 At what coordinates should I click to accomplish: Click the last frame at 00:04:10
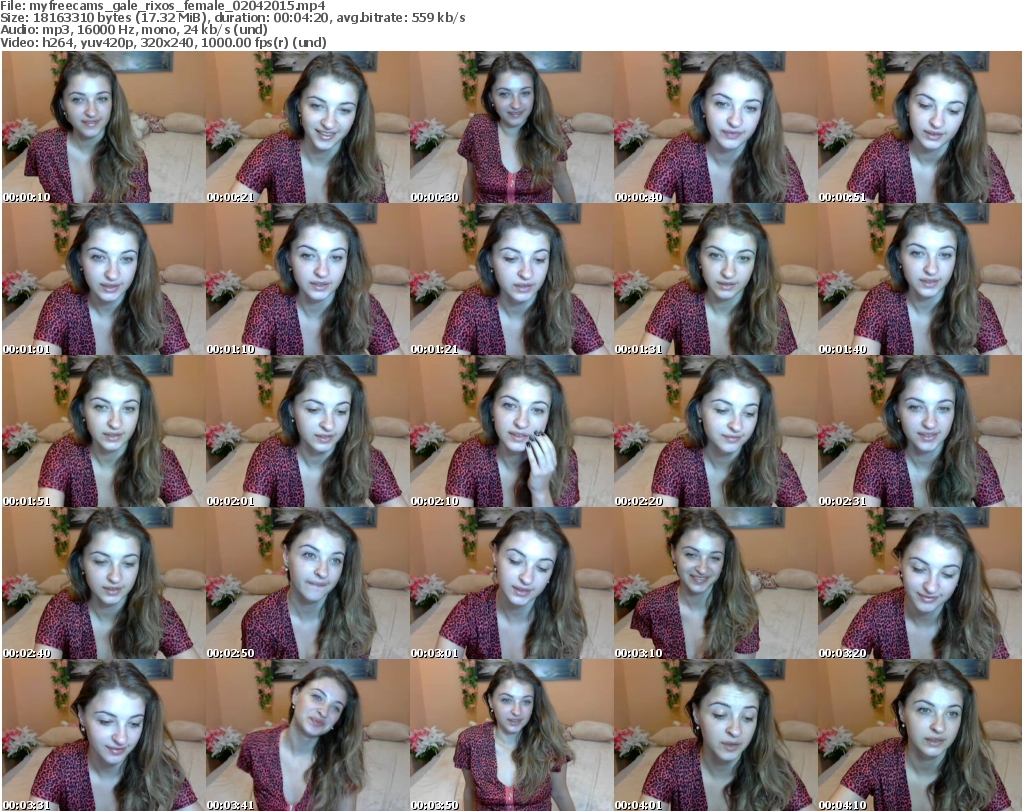pos(919,736)
